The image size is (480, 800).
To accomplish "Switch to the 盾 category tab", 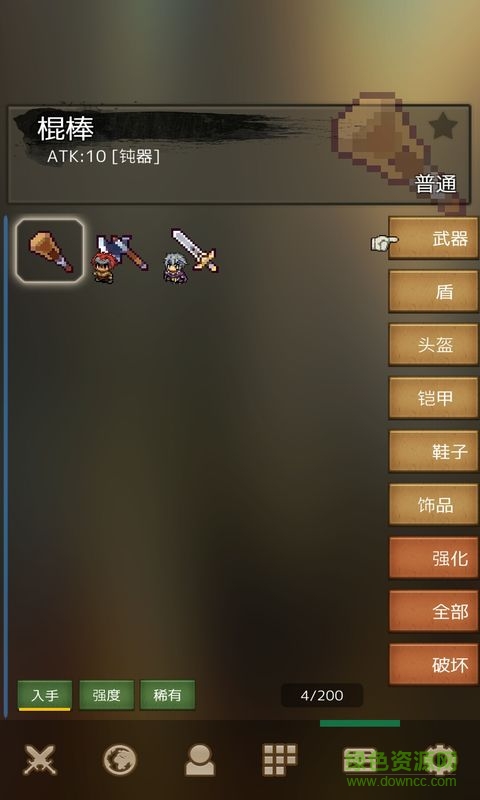I will pyautogui.click(x=434, y=291).
